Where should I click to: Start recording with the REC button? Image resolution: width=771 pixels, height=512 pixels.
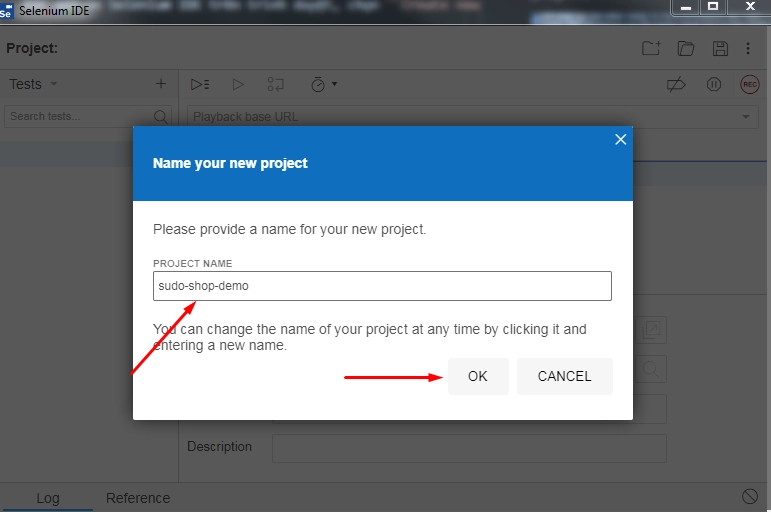point(749,85)
